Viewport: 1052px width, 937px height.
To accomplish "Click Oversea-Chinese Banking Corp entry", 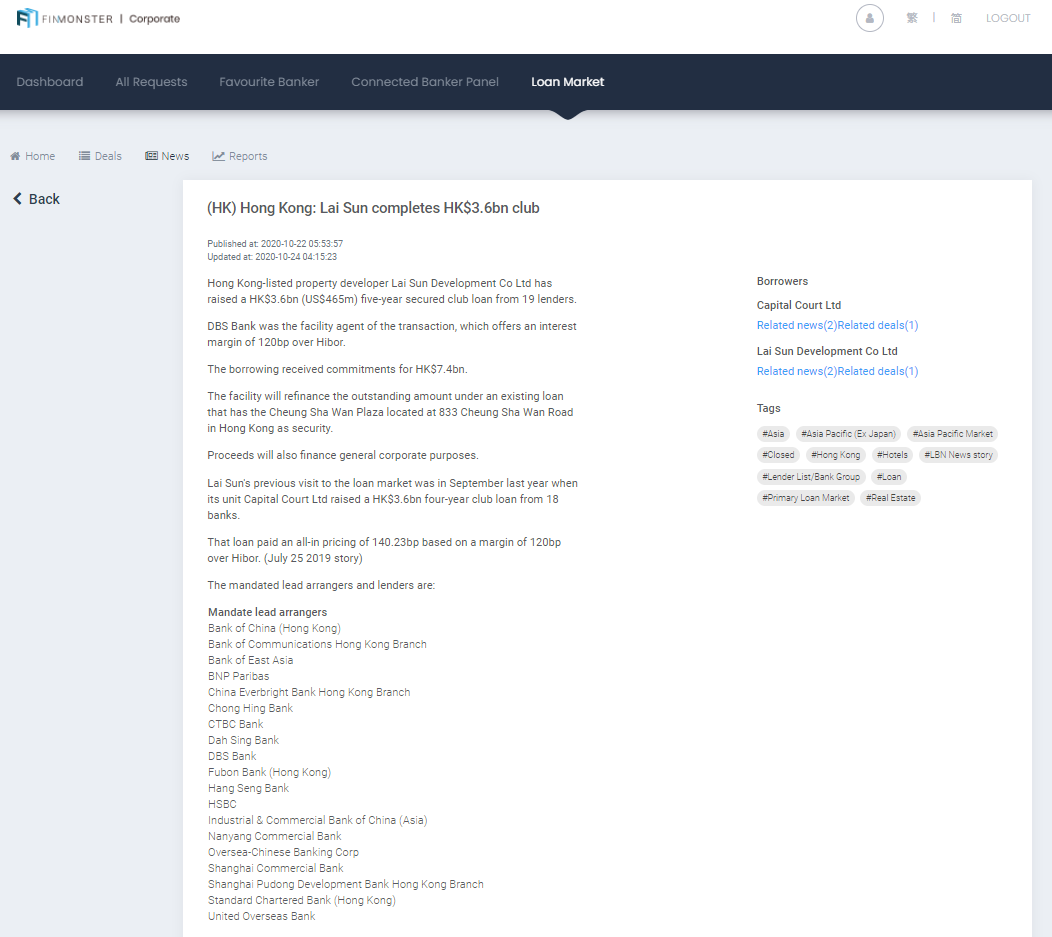I will [283, 852].
